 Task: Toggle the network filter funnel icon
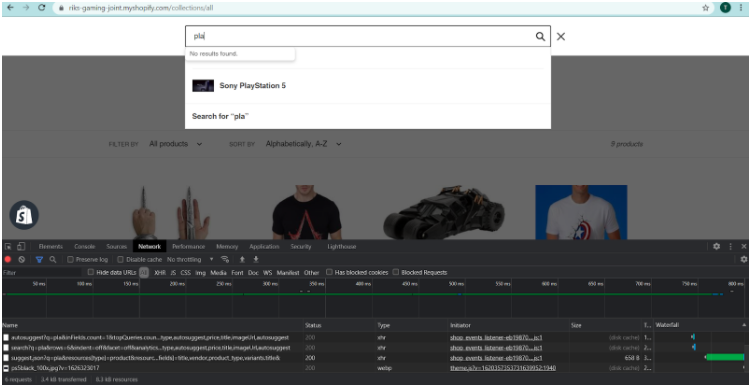click(39, 259)
